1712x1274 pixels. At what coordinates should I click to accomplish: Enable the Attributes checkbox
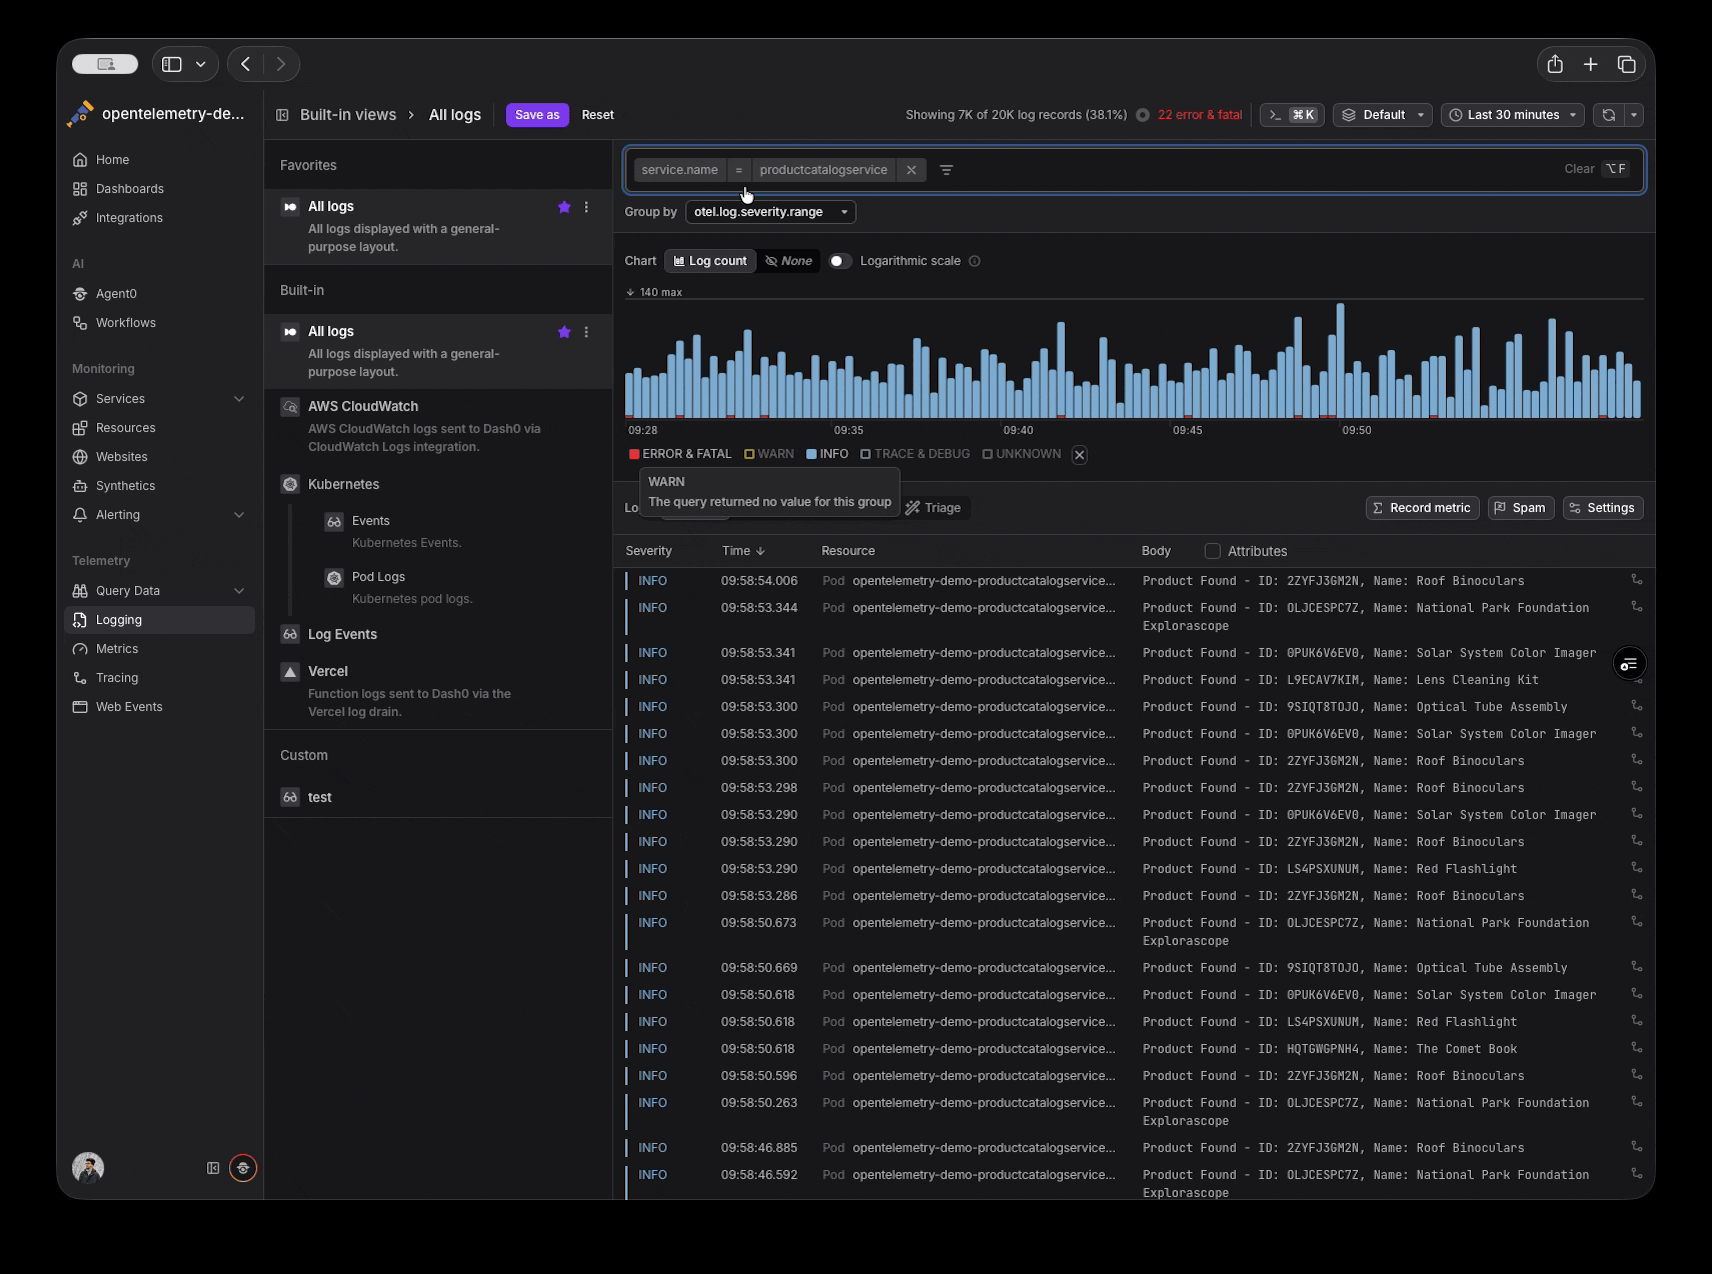click(x=1213, y=551)
